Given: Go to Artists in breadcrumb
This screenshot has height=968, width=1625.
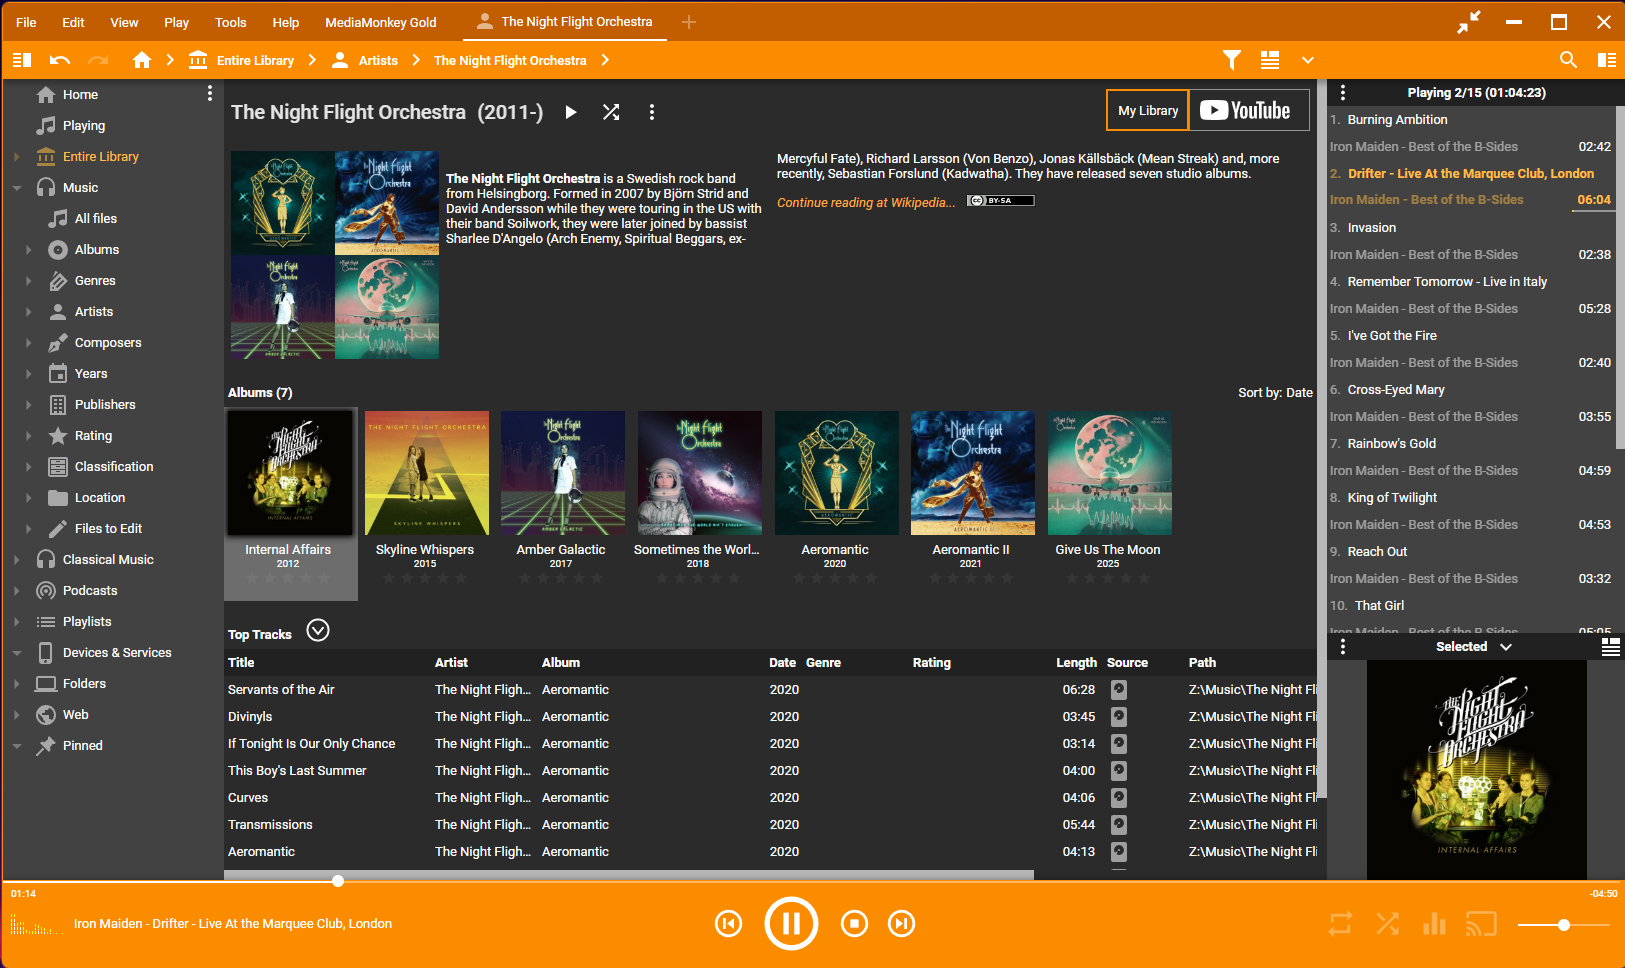Looking at the screenshot, I should [x=378, y=60].
